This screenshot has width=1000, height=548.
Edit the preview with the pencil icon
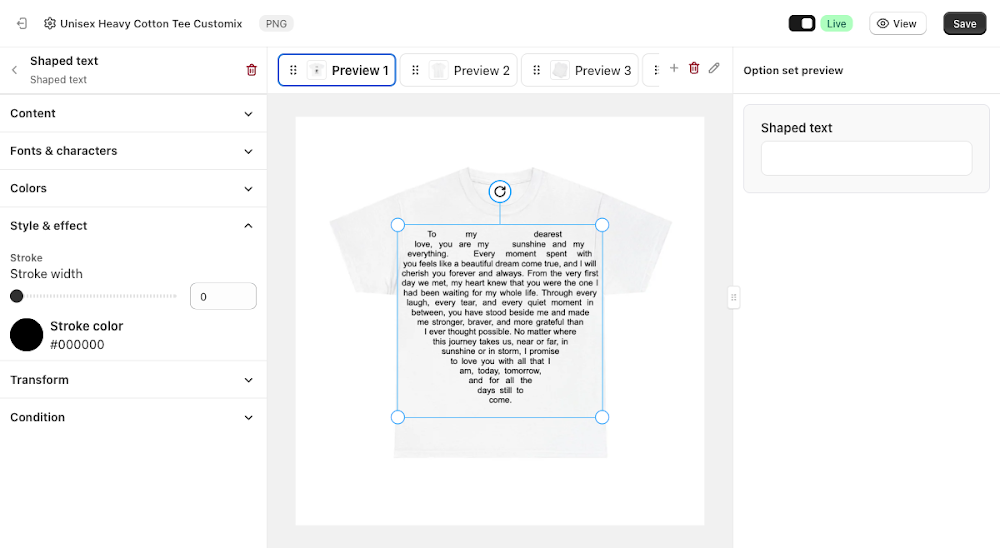coord(714,68)
